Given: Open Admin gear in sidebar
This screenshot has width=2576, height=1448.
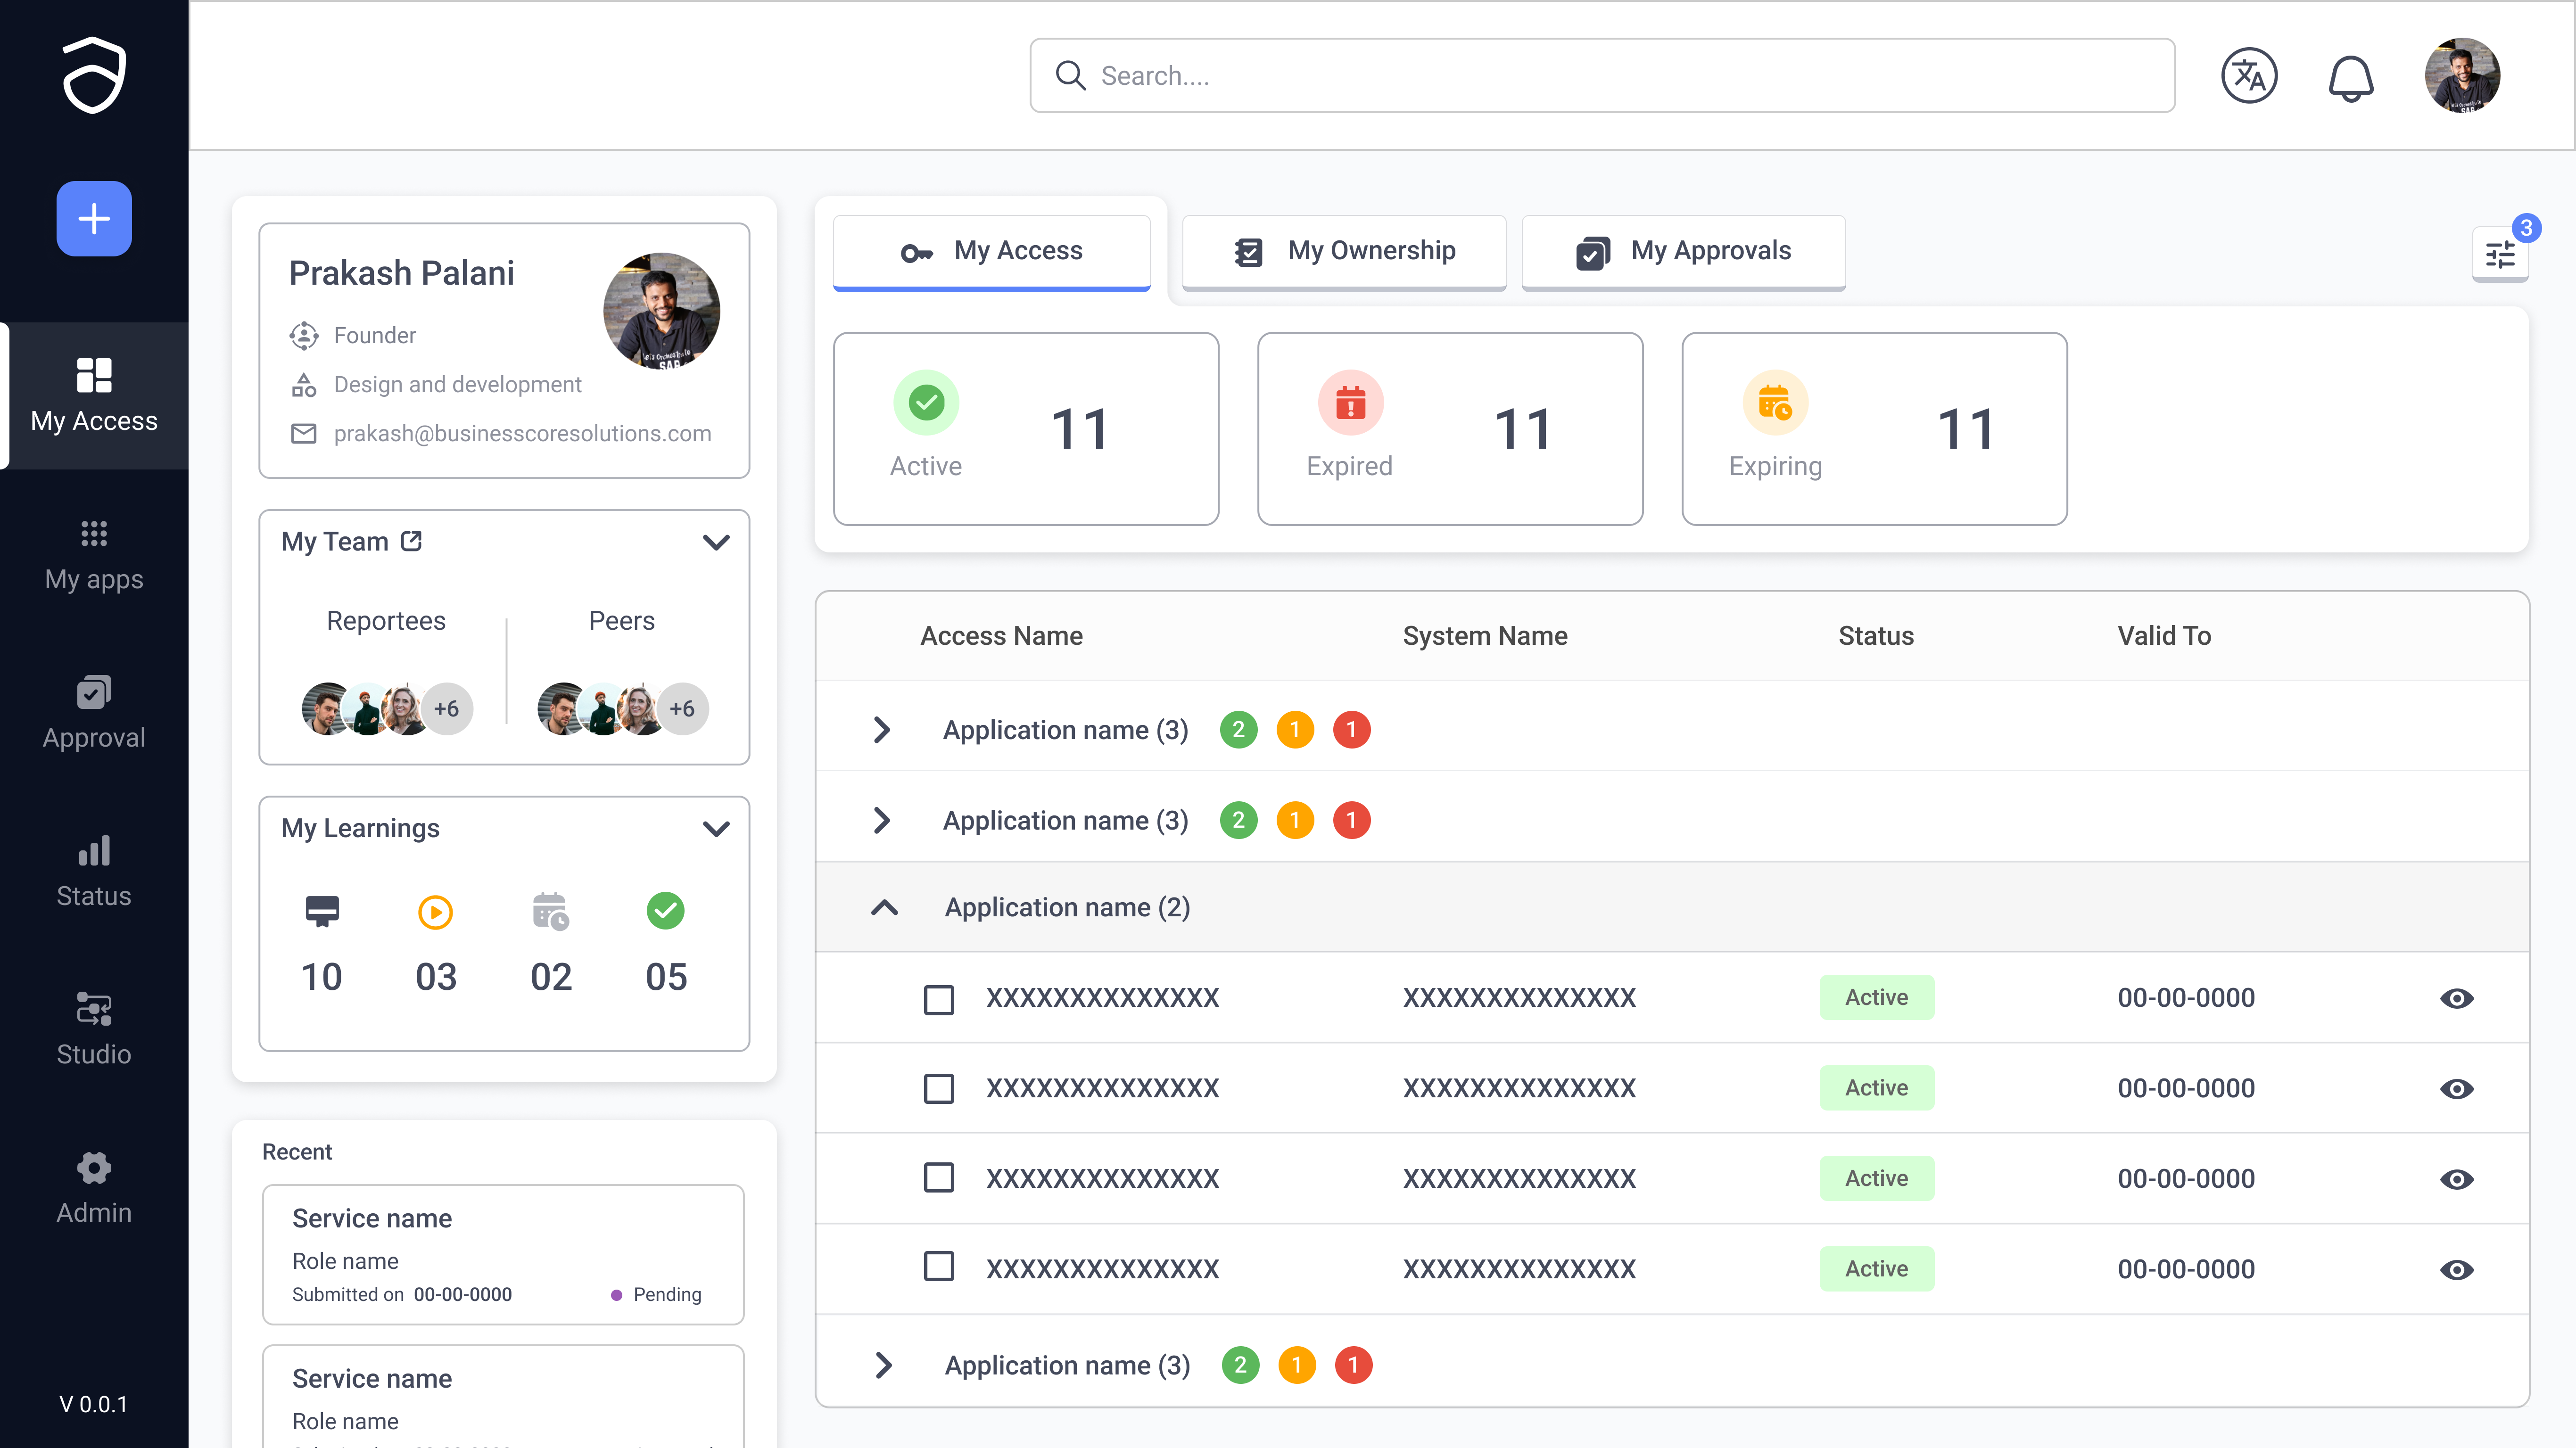Looking at the screenshot, I should (94, 1188).
